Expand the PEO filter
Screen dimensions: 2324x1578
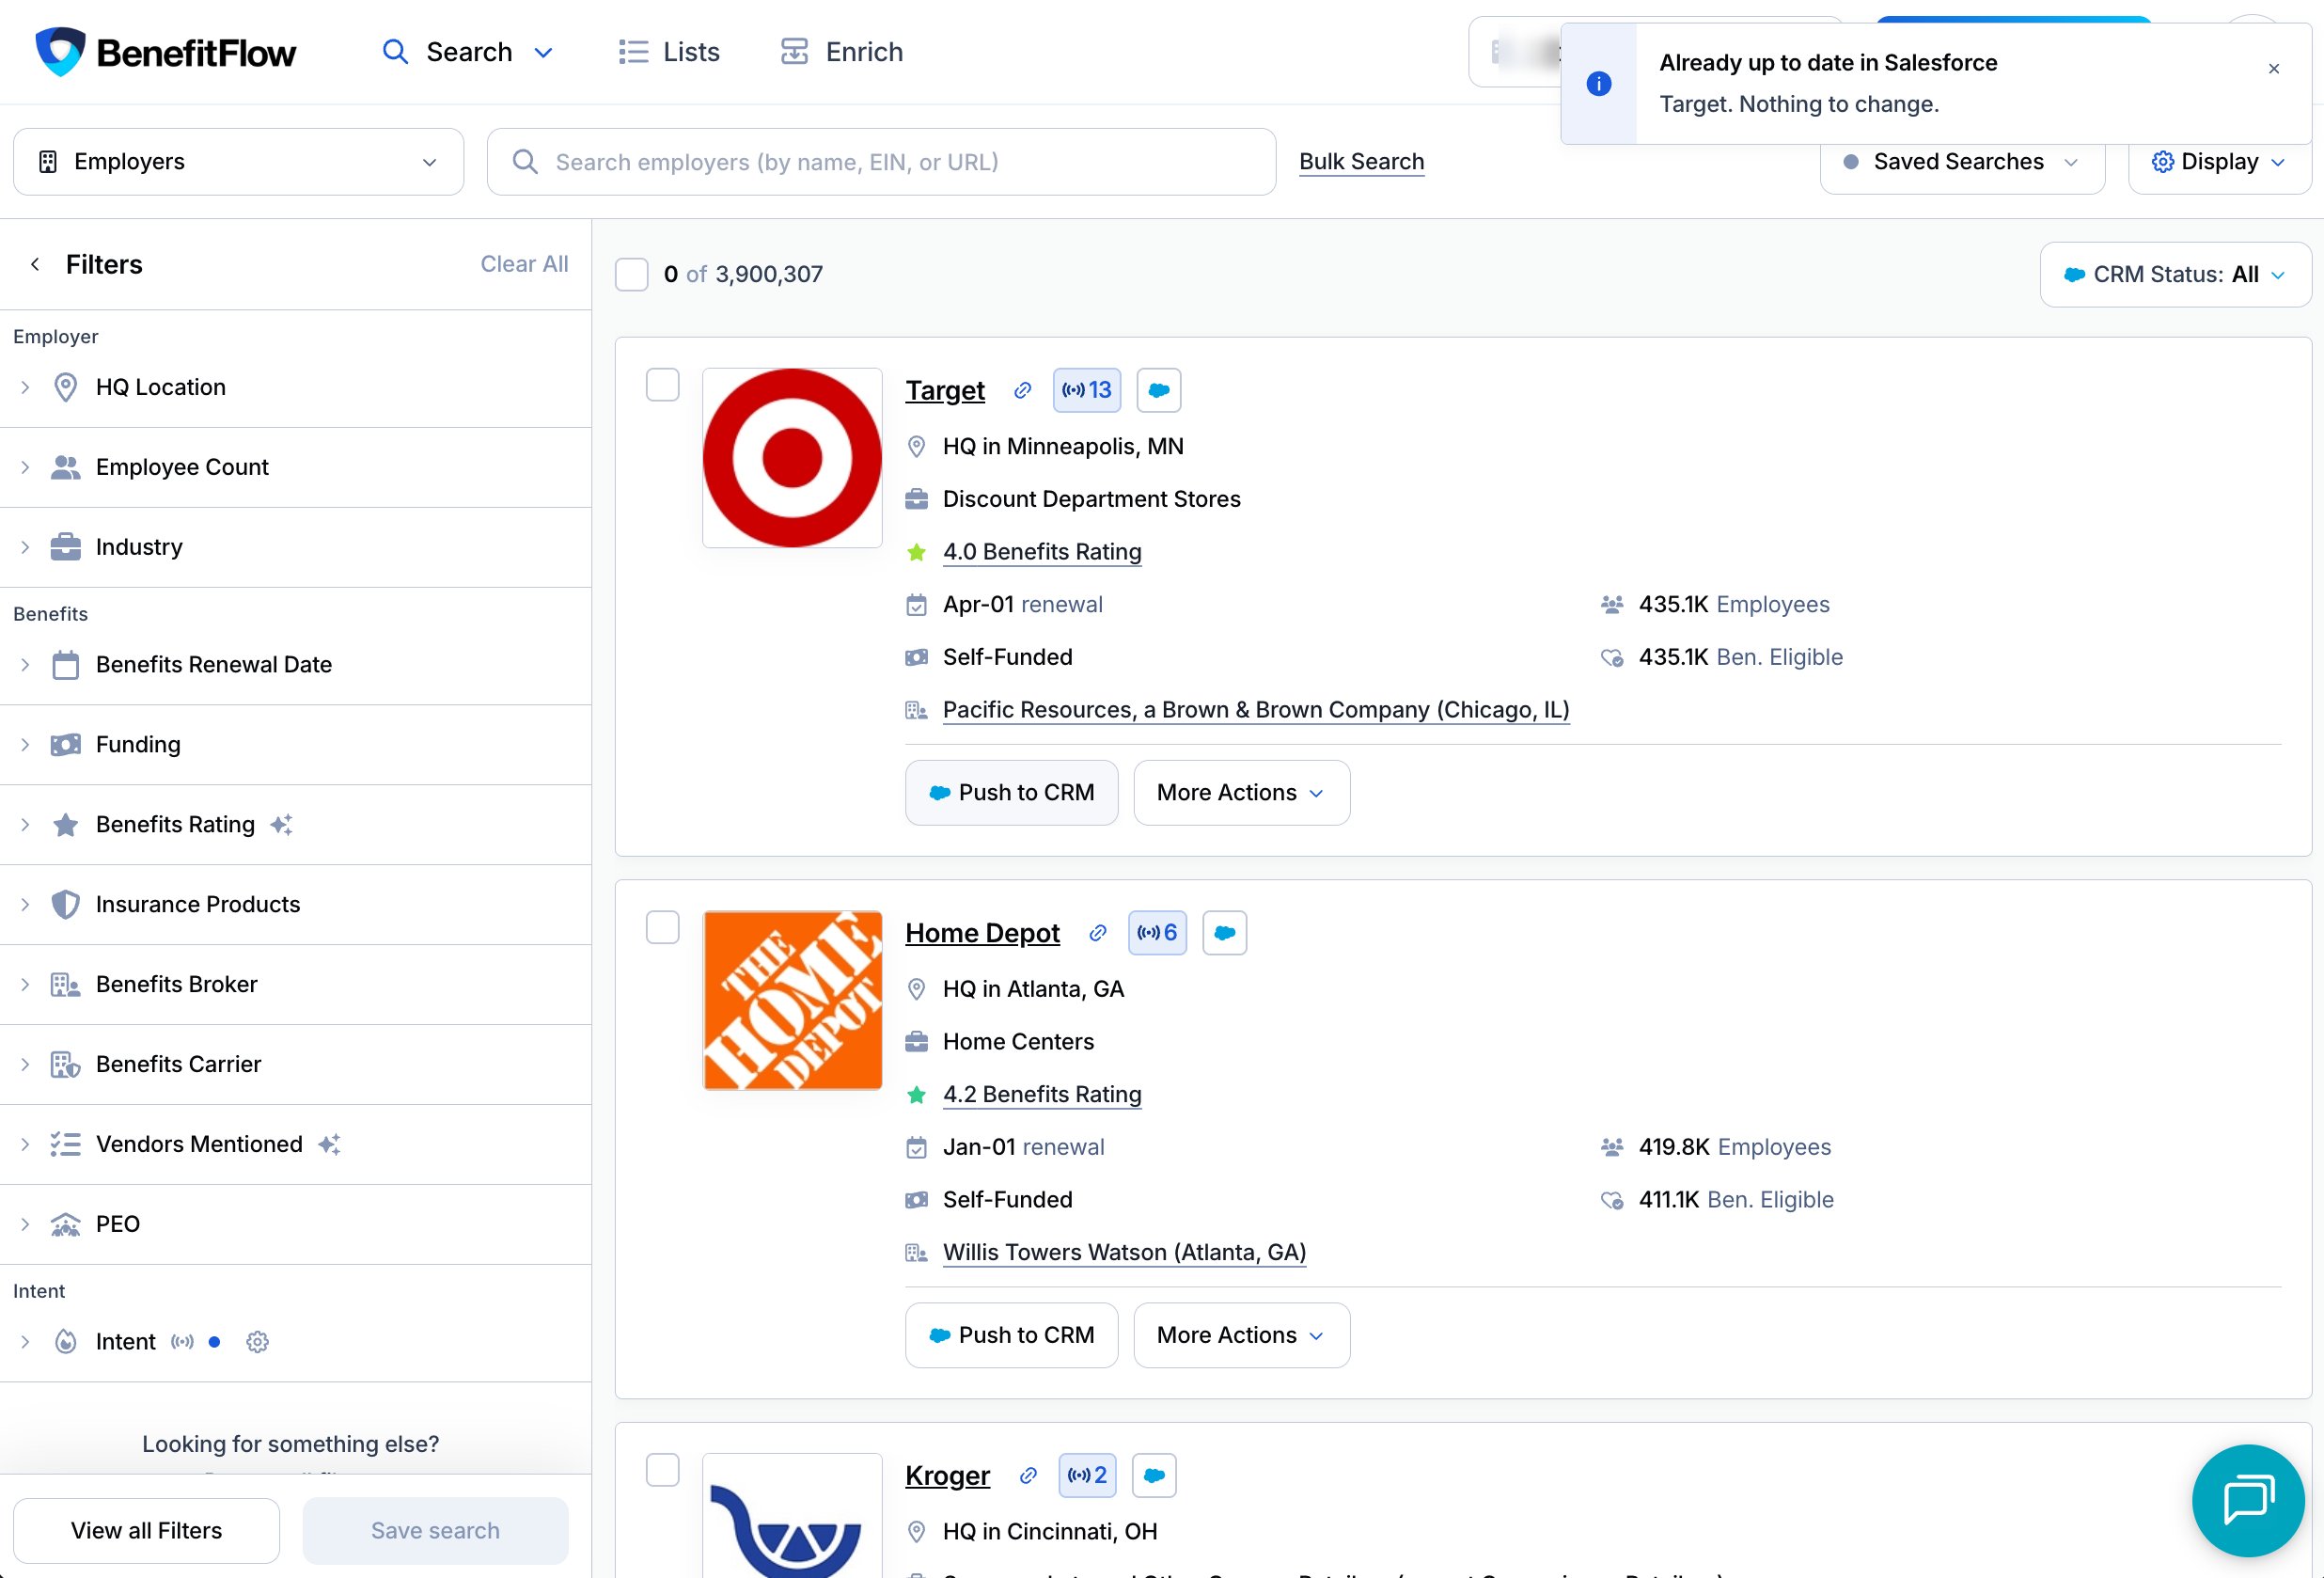295,1224
